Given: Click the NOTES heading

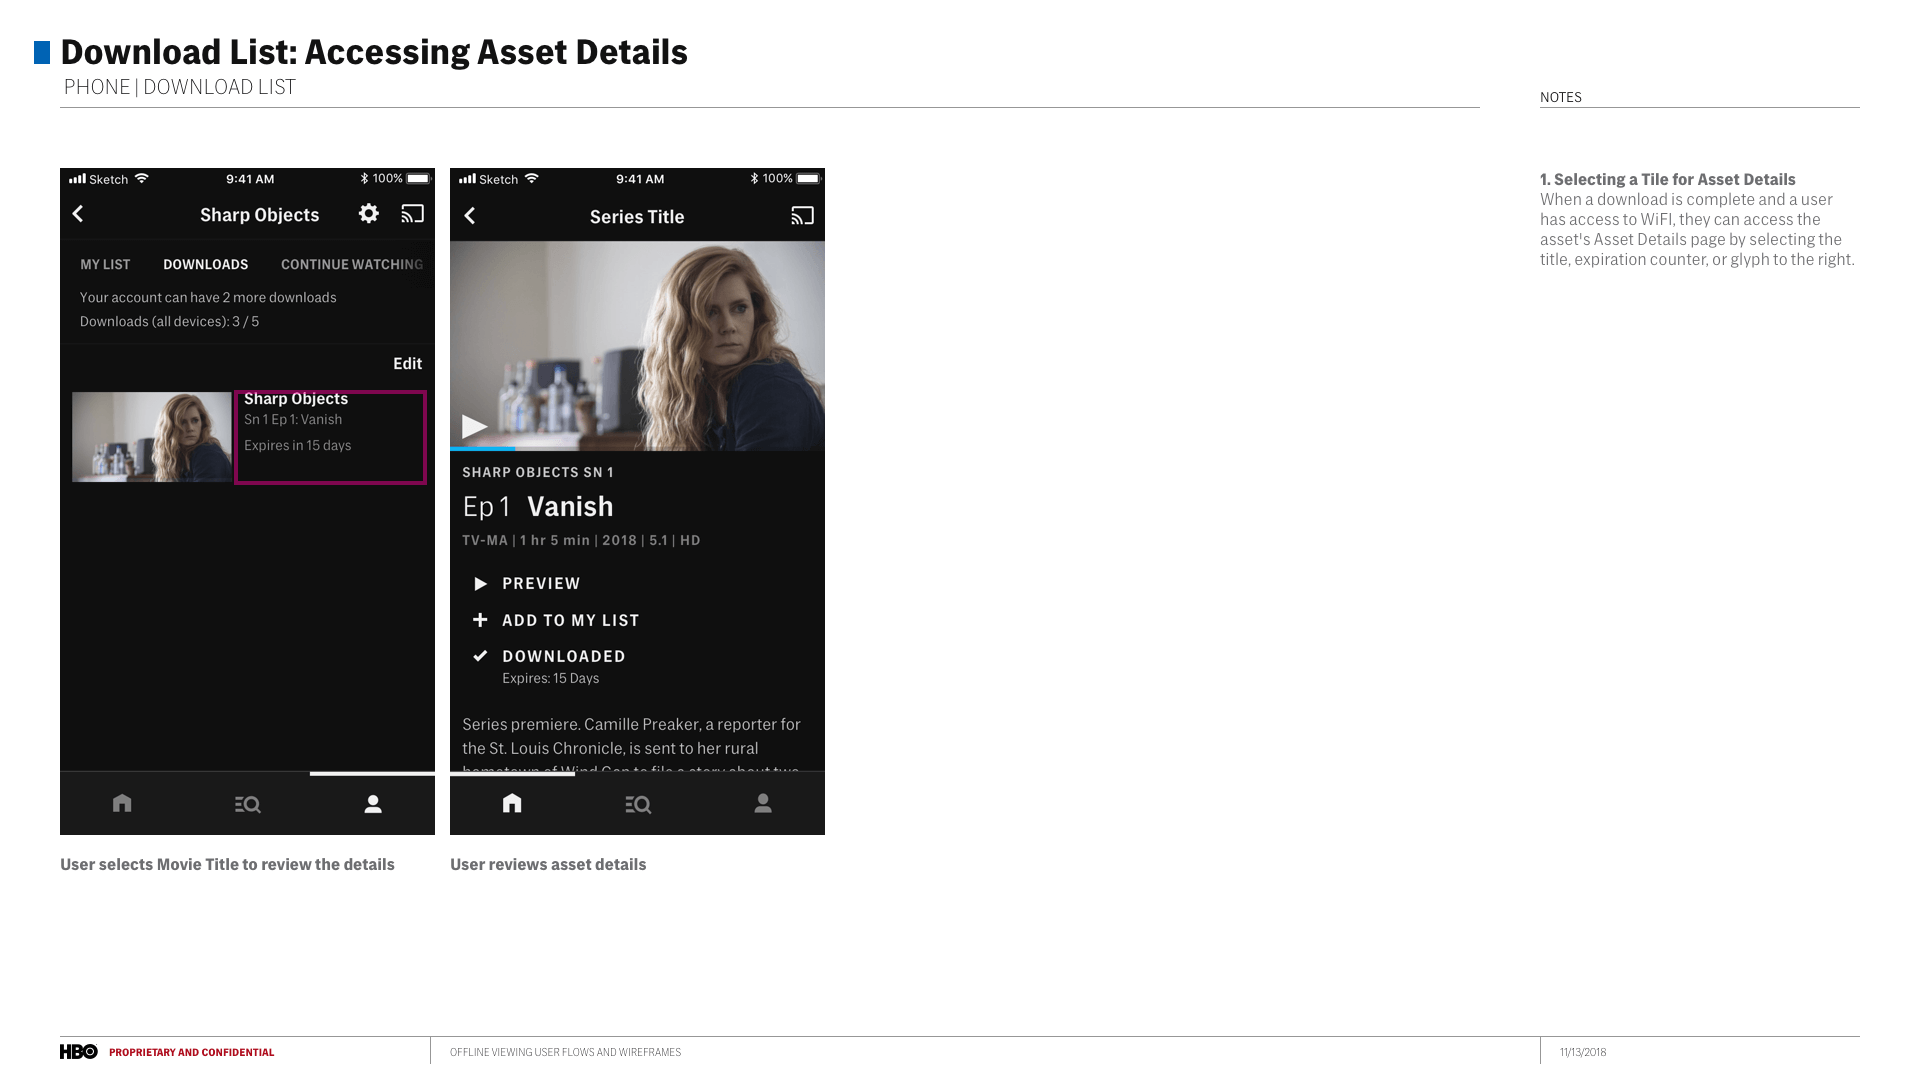Looking at the screenshot, I should tap(1561, 97).
